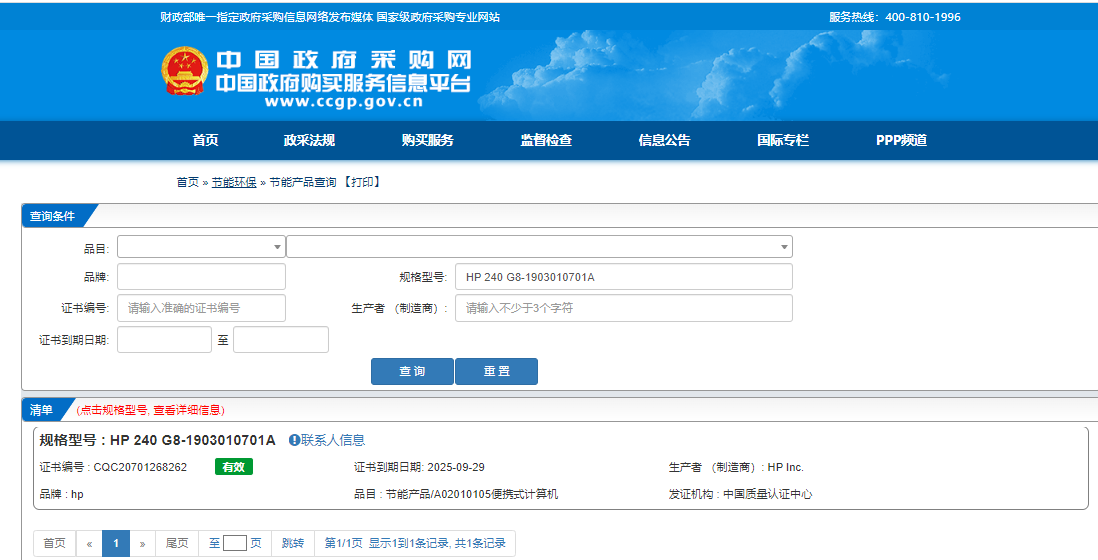
Task: Click the 打印 print link
Action: click(362, 182)
